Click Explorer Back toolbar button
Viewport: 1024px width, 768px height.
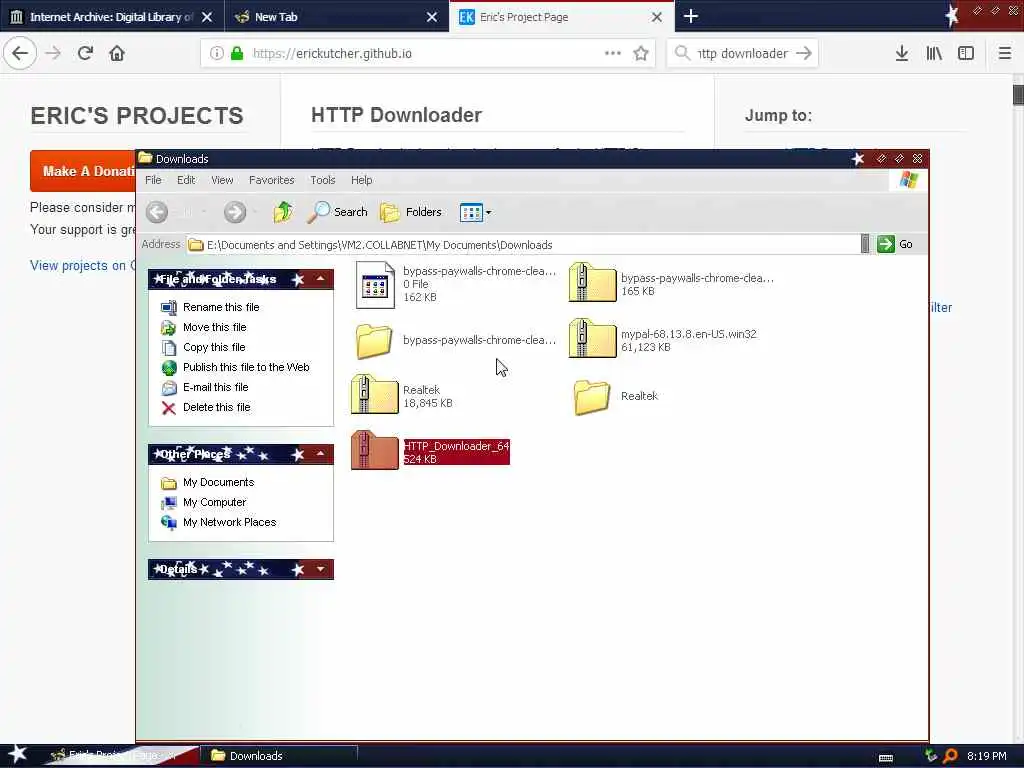157,212
